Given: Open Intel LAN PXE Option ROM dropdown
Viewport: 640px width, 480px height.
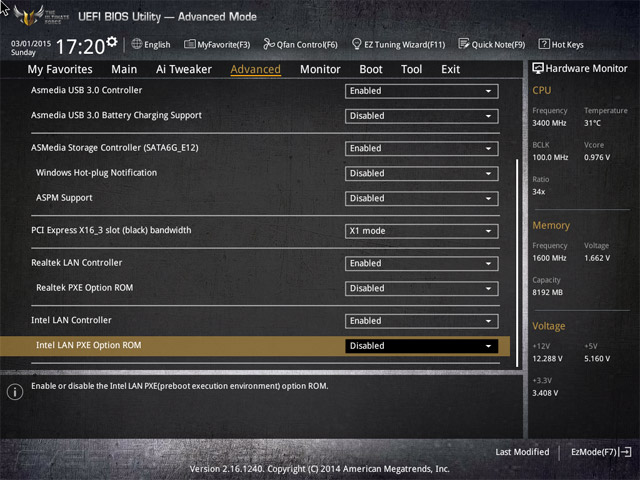Looking at the screenshot, I should click(x=422, y=346).
